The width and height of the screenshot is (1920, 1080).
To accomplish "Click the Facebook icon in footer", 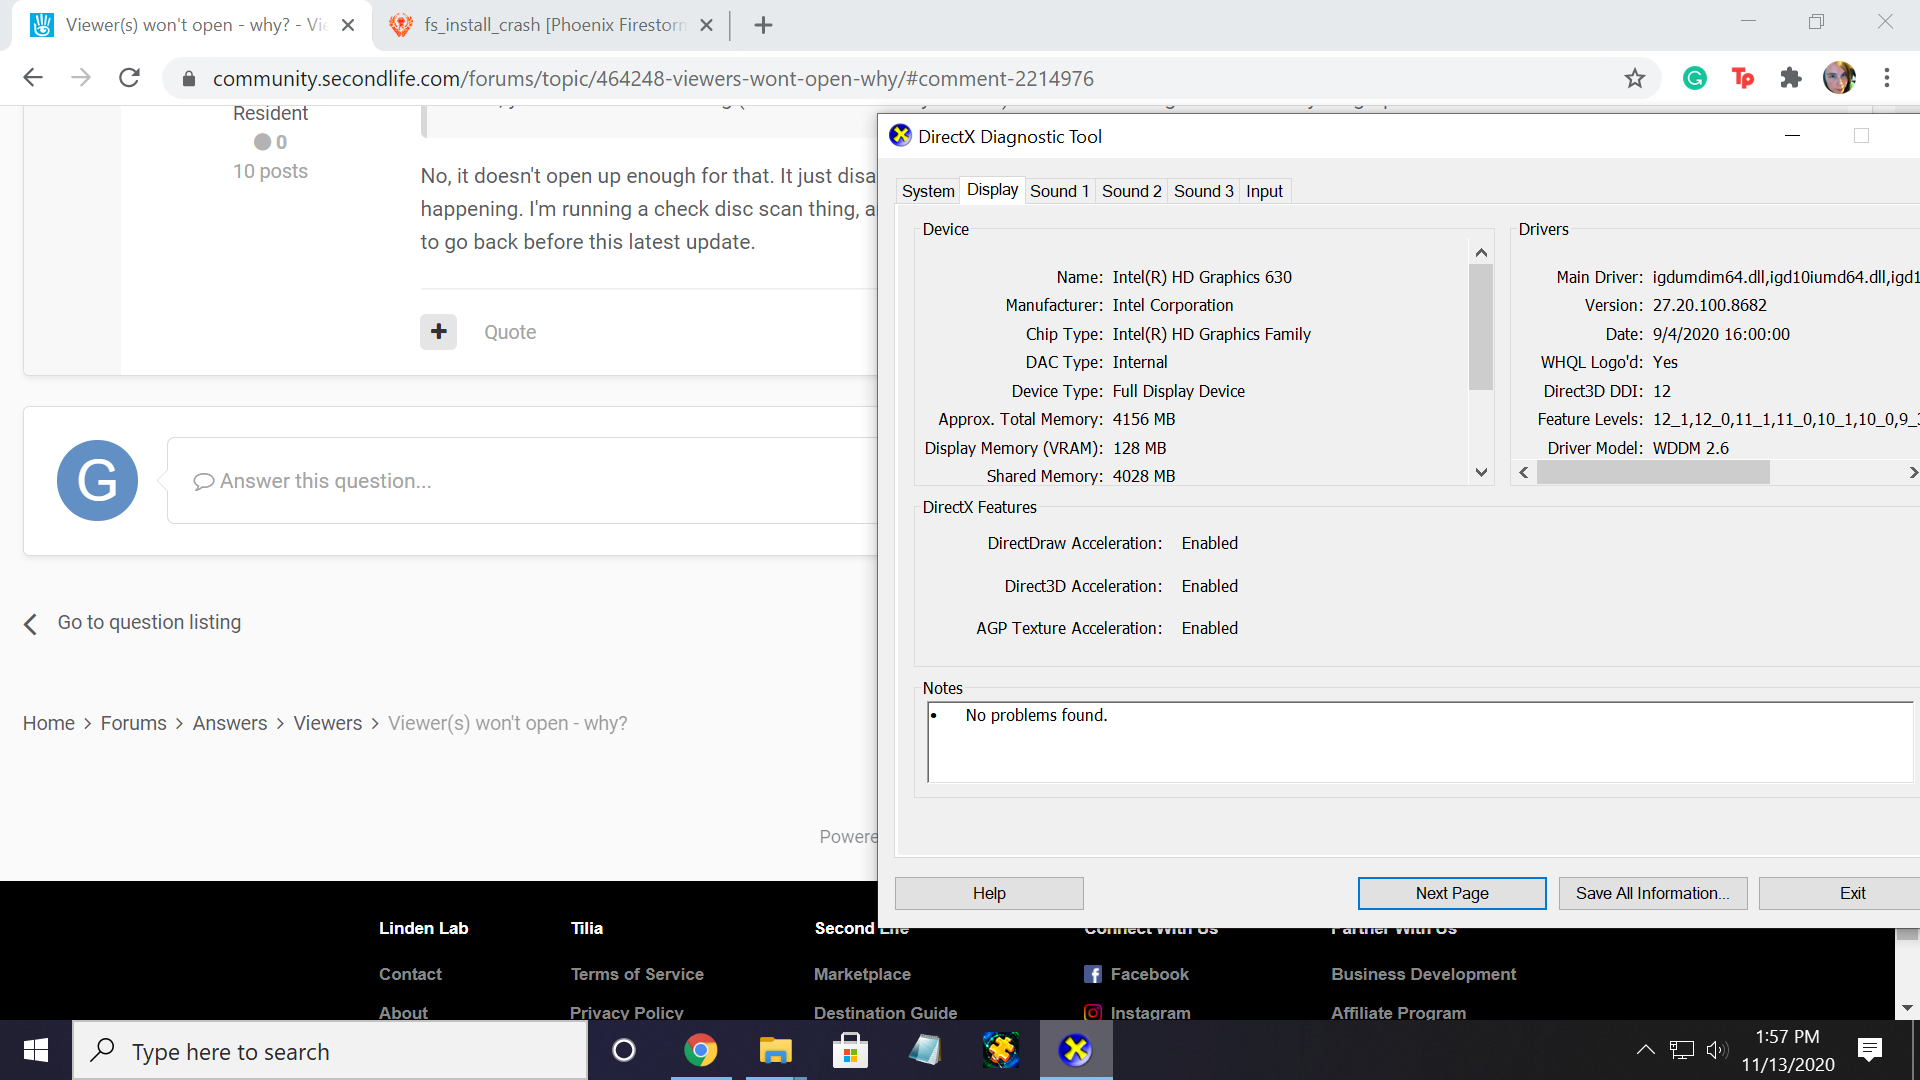I will click(x=1093, y=974).
